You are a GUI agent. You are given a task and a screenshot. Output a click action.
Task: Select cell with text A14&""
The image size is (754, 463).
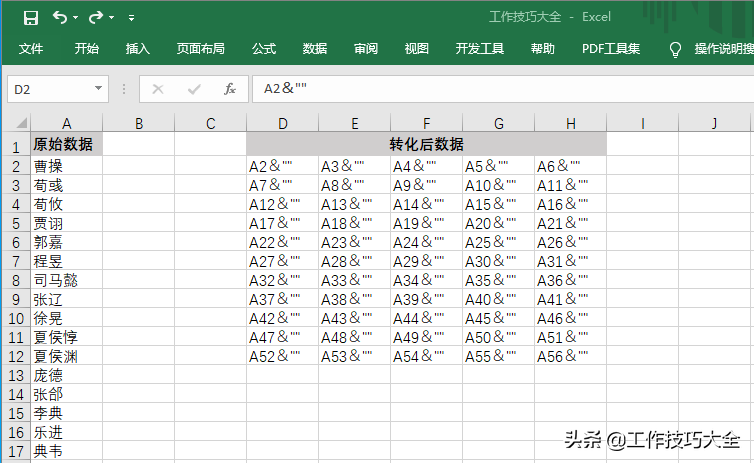(x=426, y=204)
